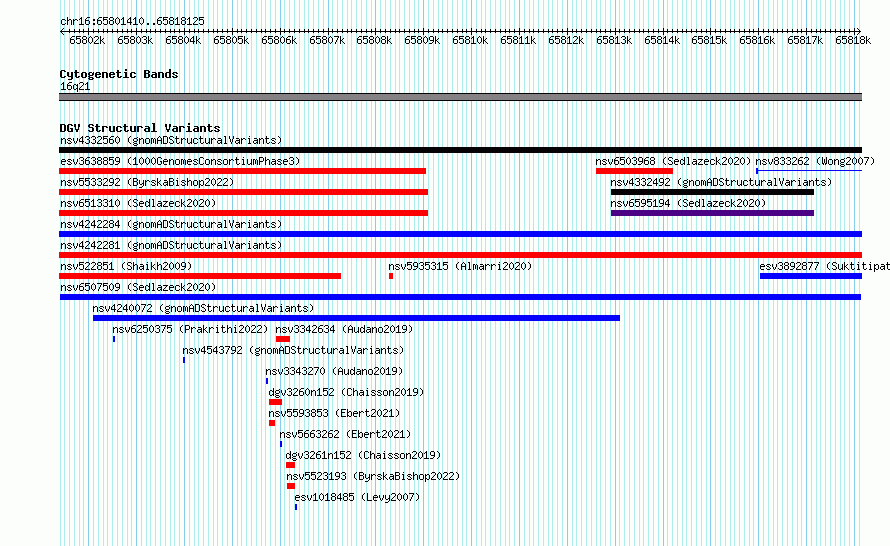Open nsv4242284 gnomADStructuralVariants label
890x546 pixels.
click(171, 224)
